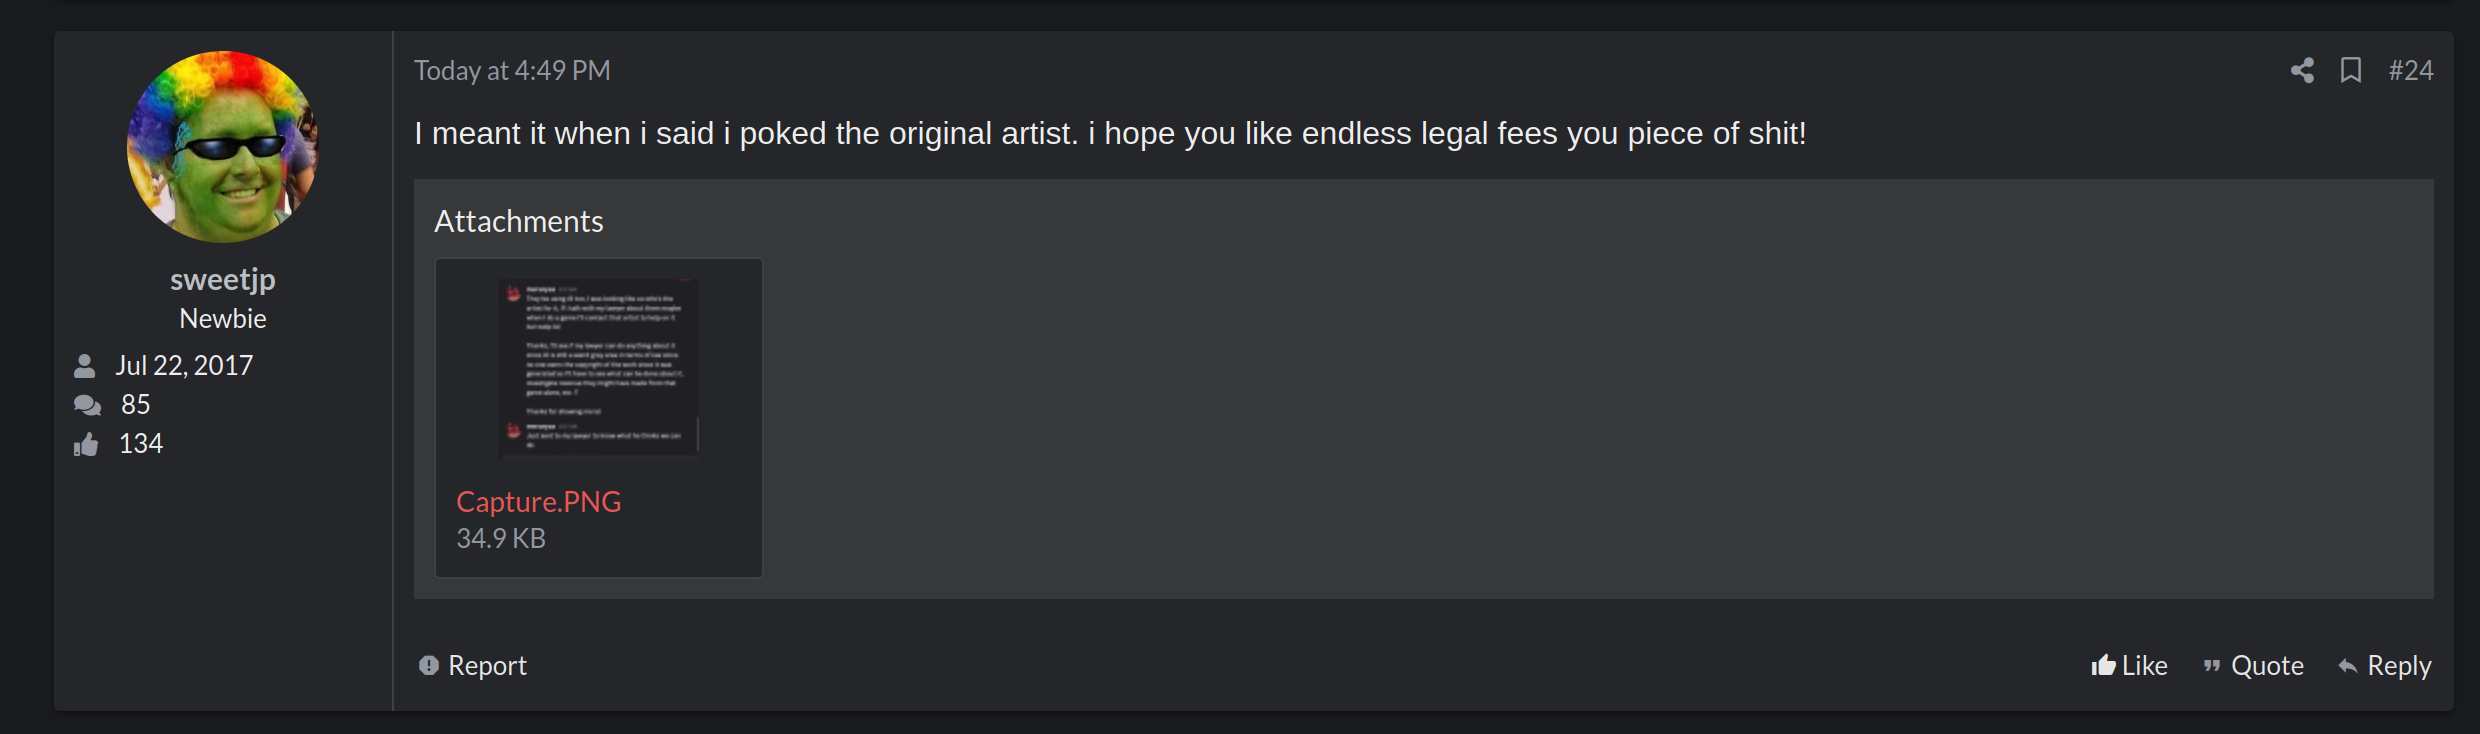The height and width of the screenshot is (734, 2480).
Task: Click the share post icon
Action: click(x=2302, y=70)
